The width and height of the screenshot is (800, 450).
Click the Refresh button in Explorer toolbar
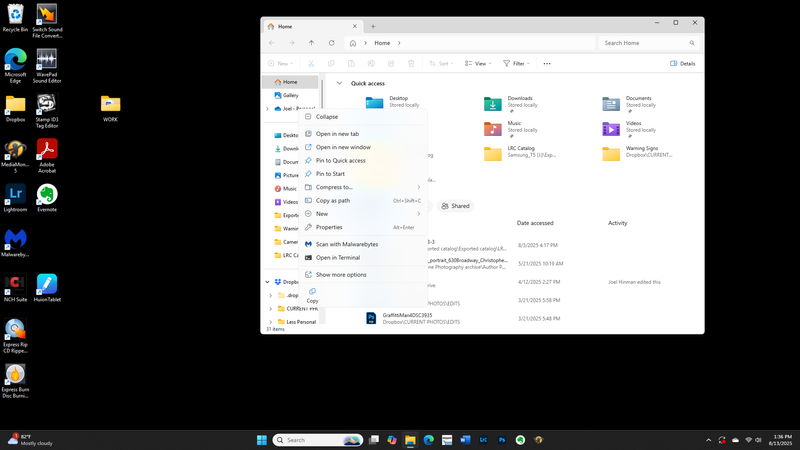point(331,43)
